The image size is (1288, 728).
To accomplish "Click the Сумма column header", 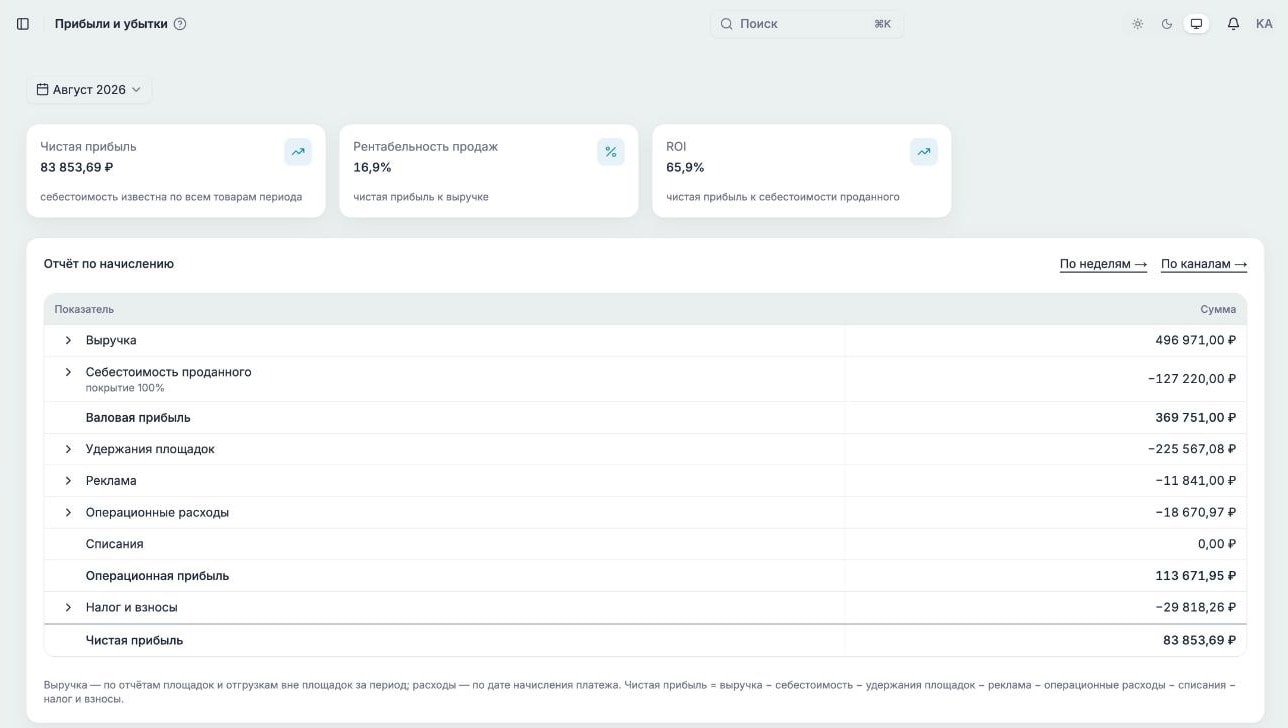I will pos(1218,310).
